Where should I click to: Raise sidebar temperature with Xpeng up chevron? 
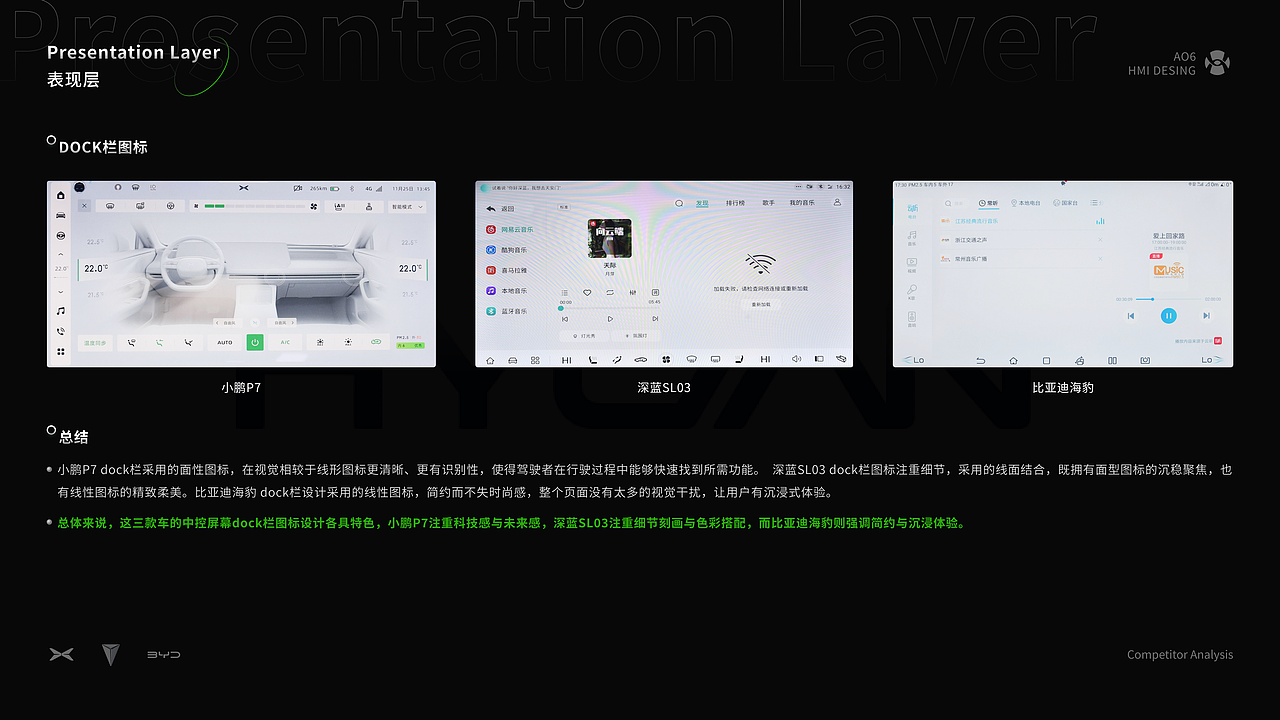pos(60,254)
